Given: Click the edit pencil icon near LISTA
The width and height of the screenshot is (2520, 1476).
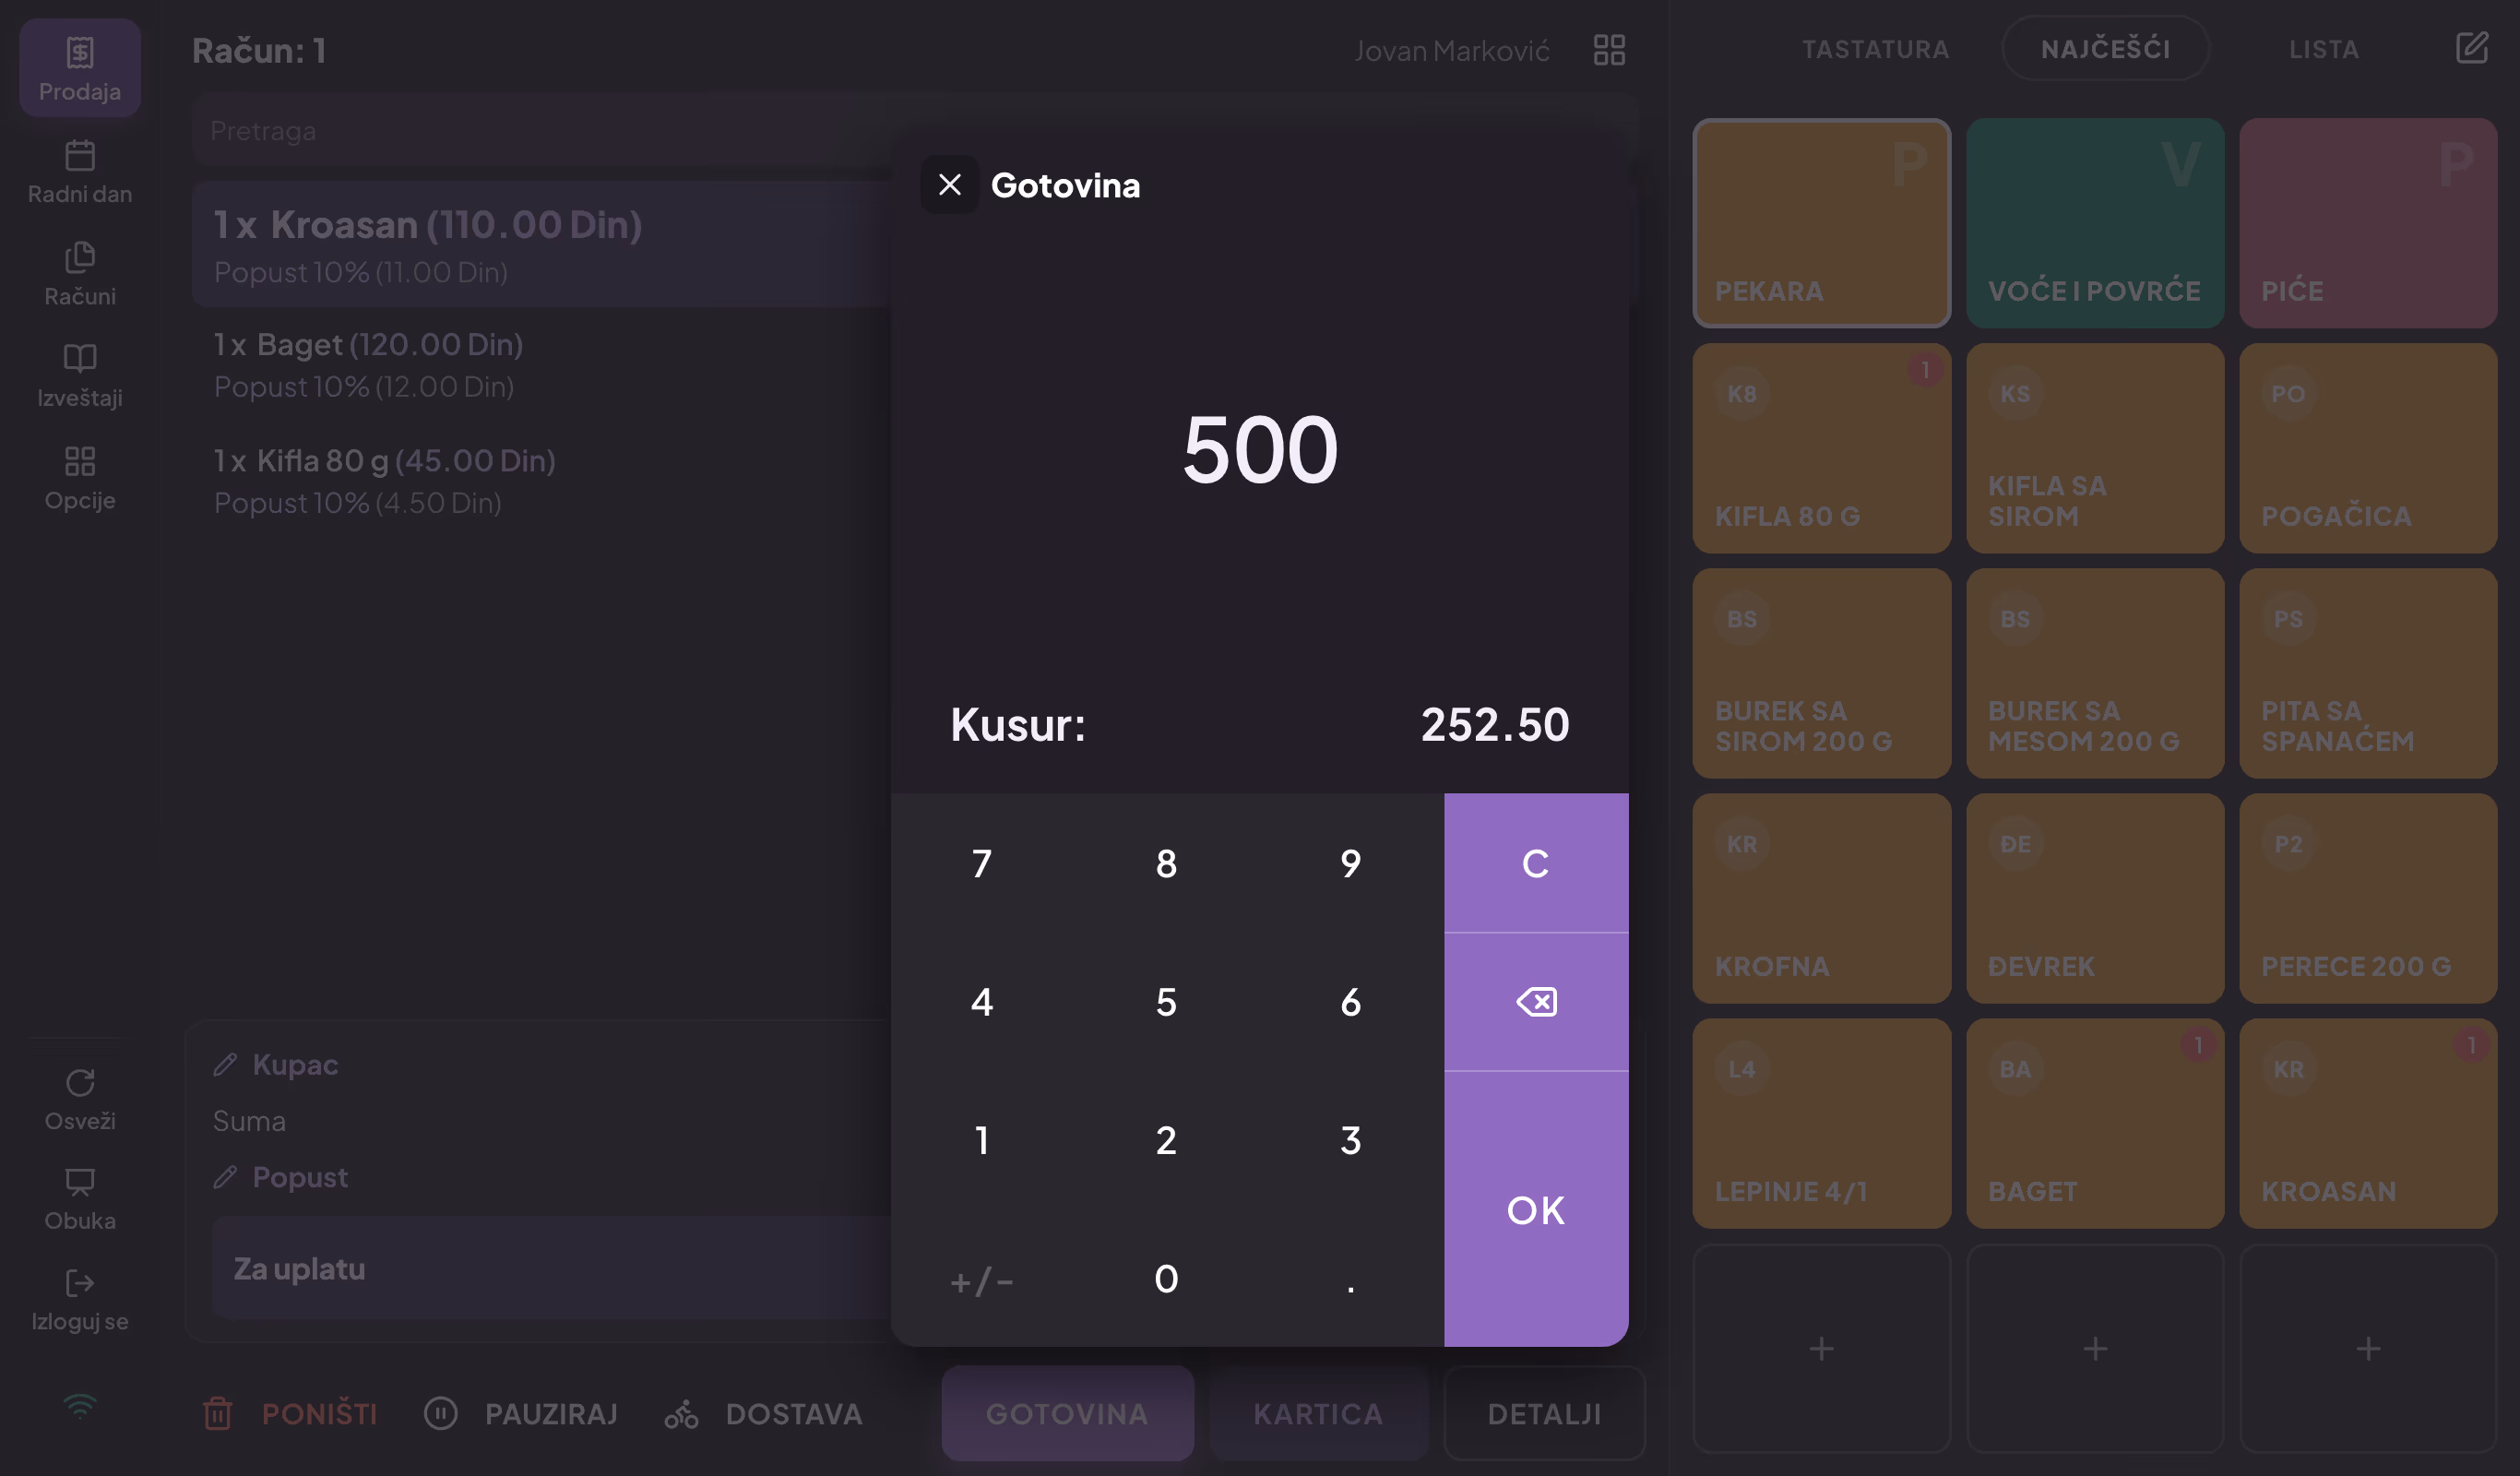Looking at the screenshot, I should [2471, 48].
